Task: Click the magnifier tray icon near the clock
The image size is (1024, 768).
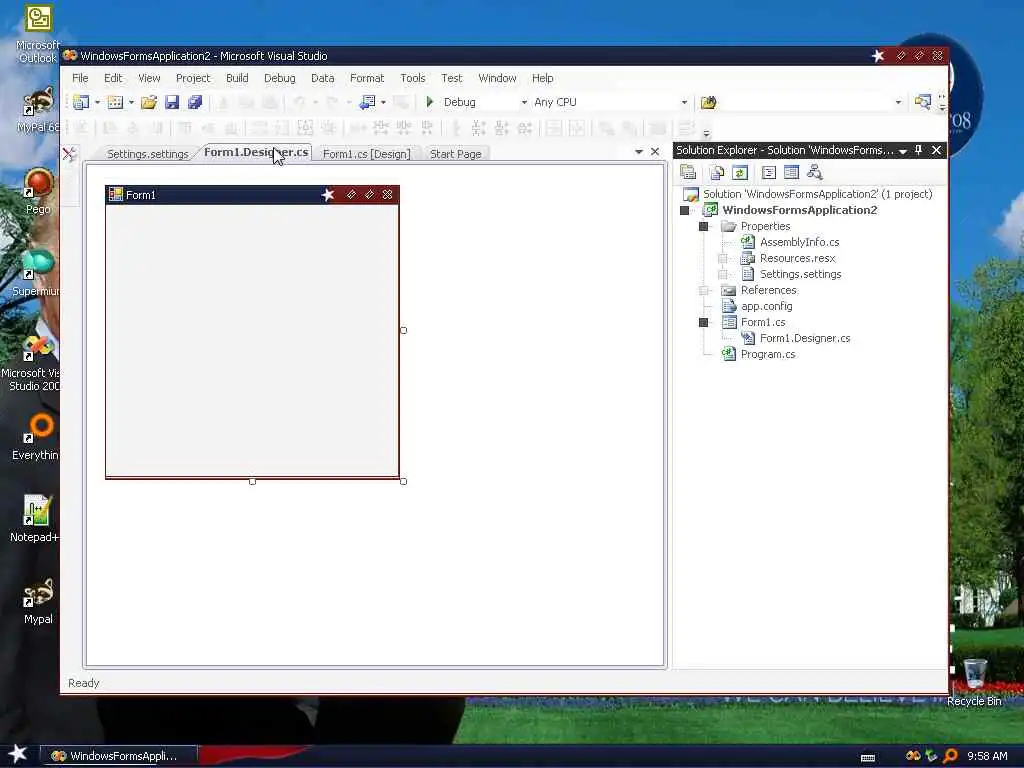Action: click(950, 756)
